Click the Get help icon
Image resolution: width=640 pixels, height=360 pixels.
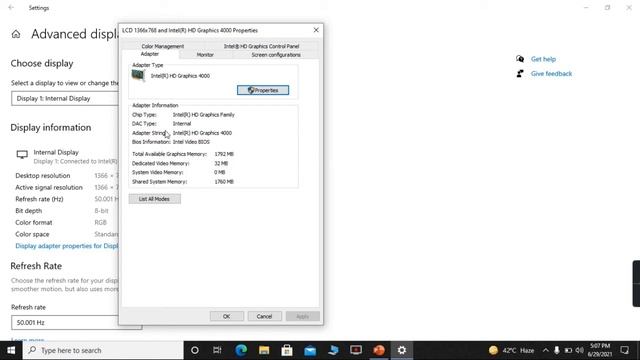coord(520,59)
